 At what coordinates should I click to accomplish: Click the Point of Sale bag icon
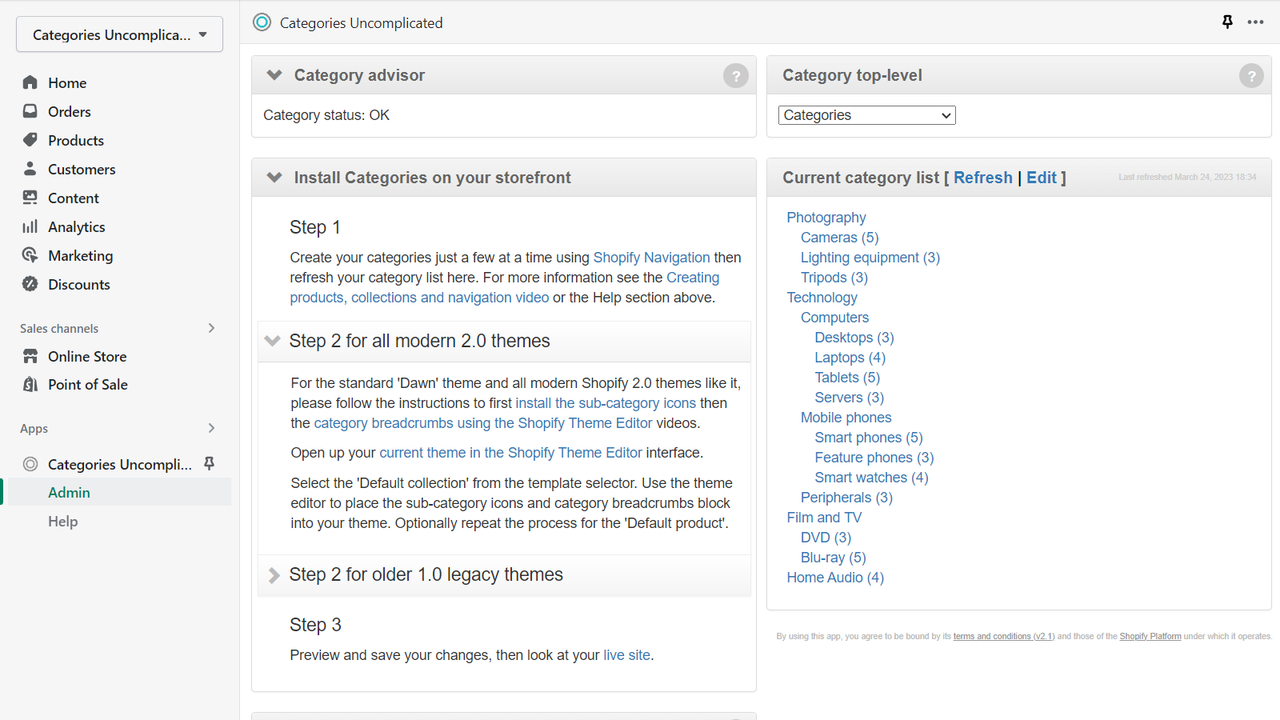click(x=30, y=384)
